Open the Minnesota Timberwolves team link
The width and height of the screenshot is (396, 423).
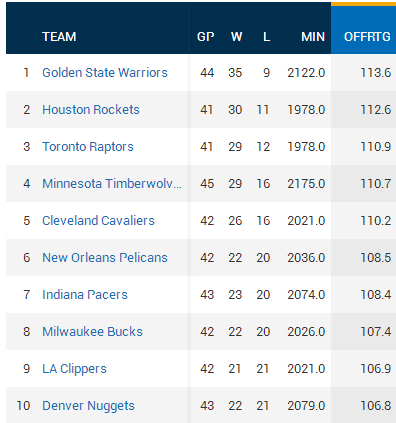pyautogui.click(x=112, y=184)
